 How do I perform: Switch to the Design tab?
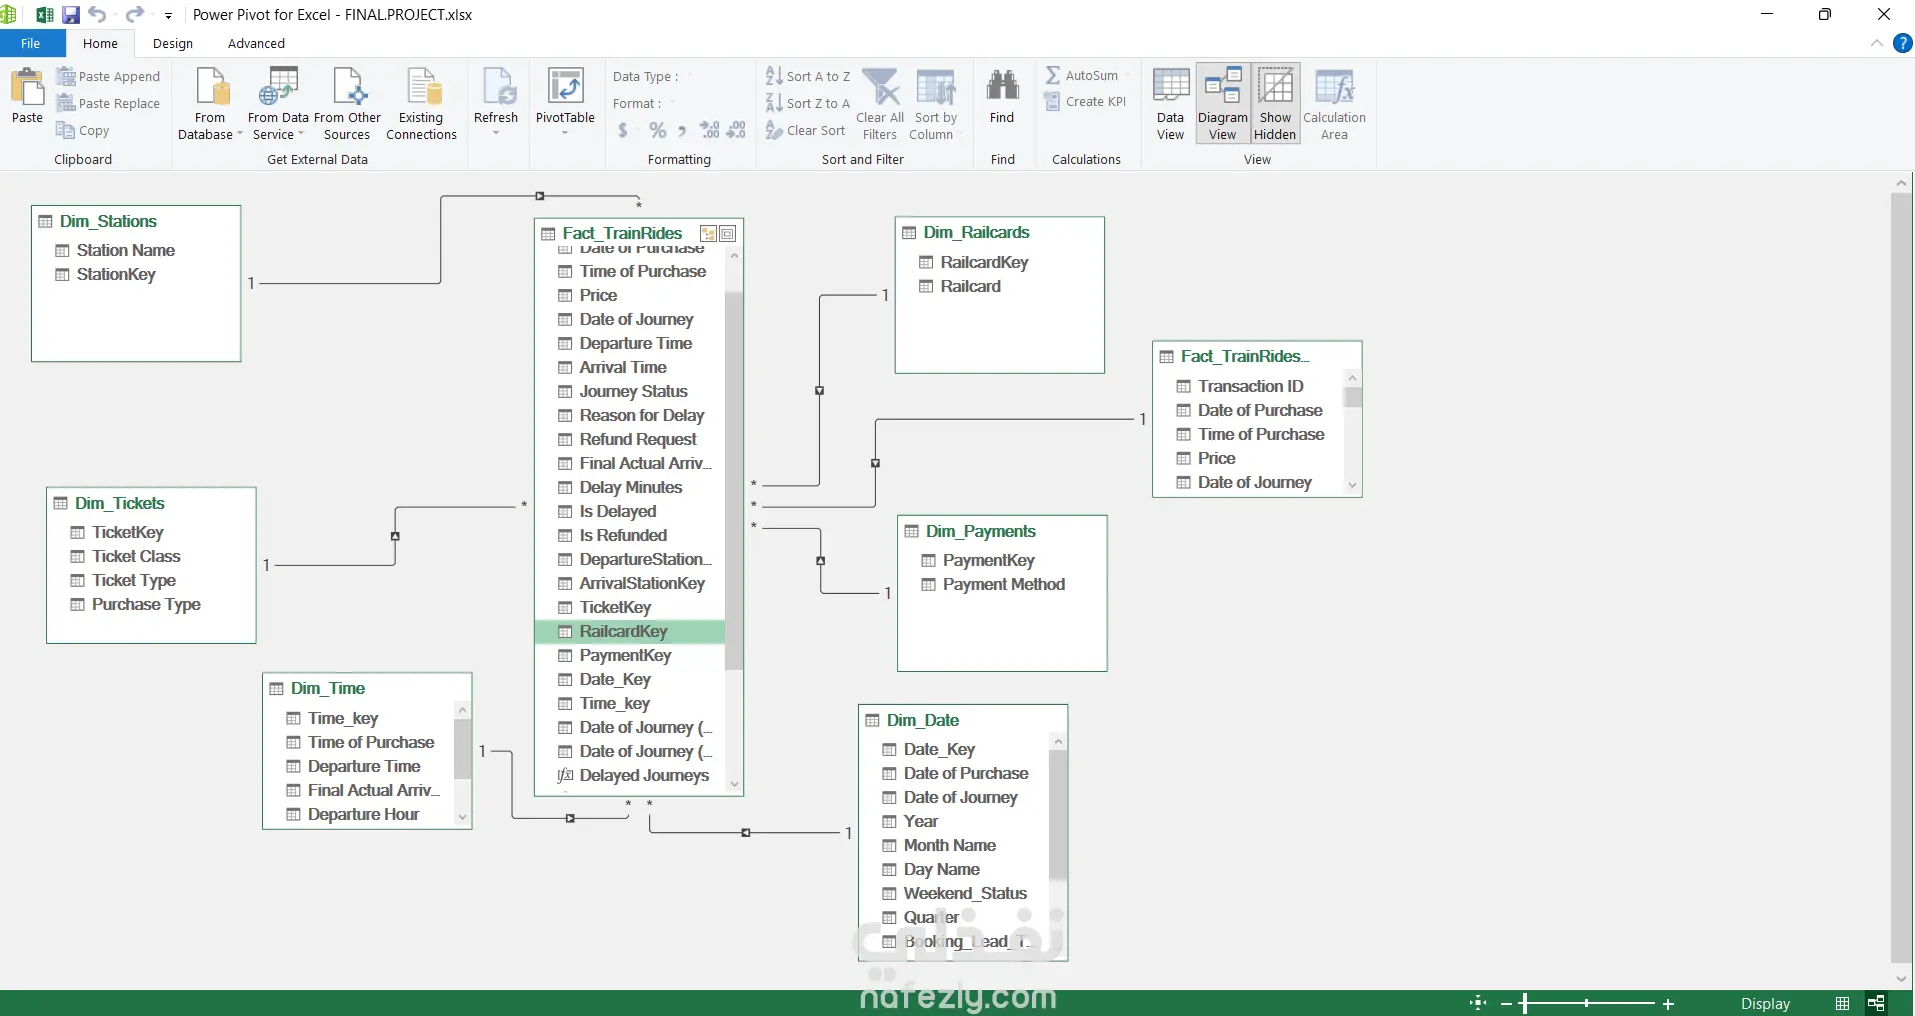[173, 43]
